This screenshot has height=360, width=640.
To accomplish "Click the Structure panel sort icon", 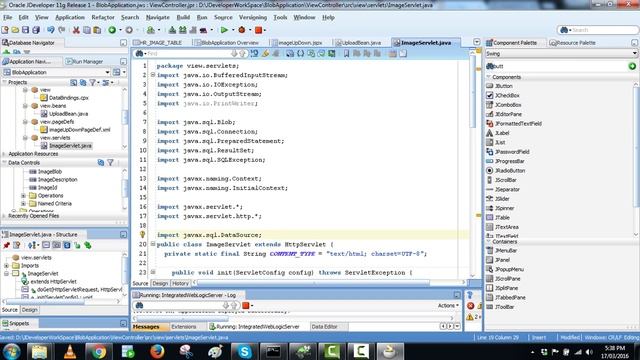I will 32,245.
